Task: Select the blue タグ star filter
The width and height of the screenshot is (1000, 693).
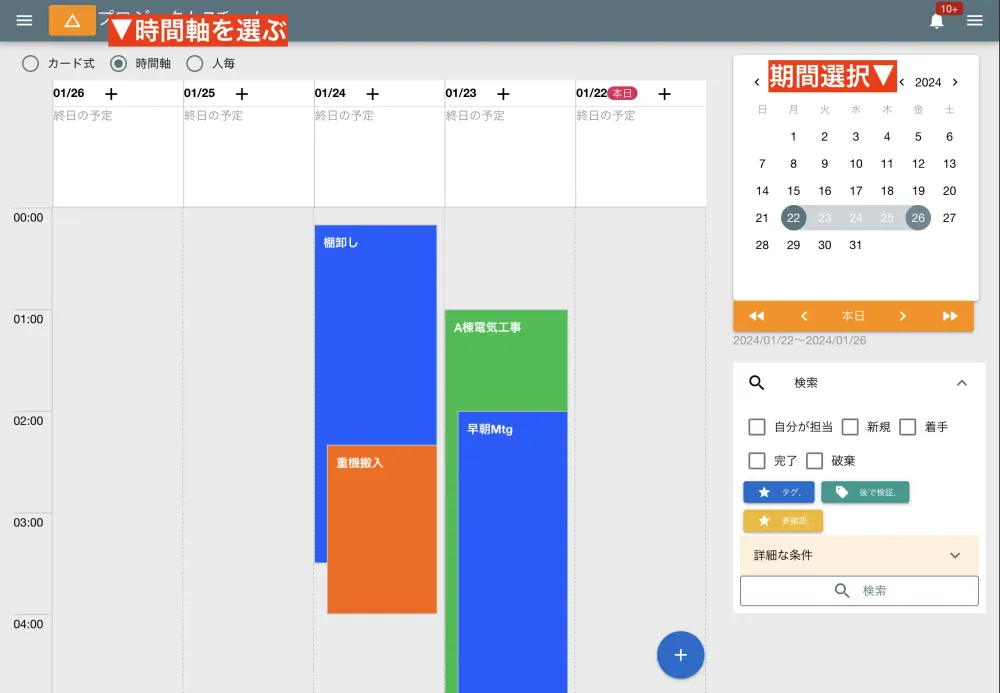Action: [x=779, y=491]
